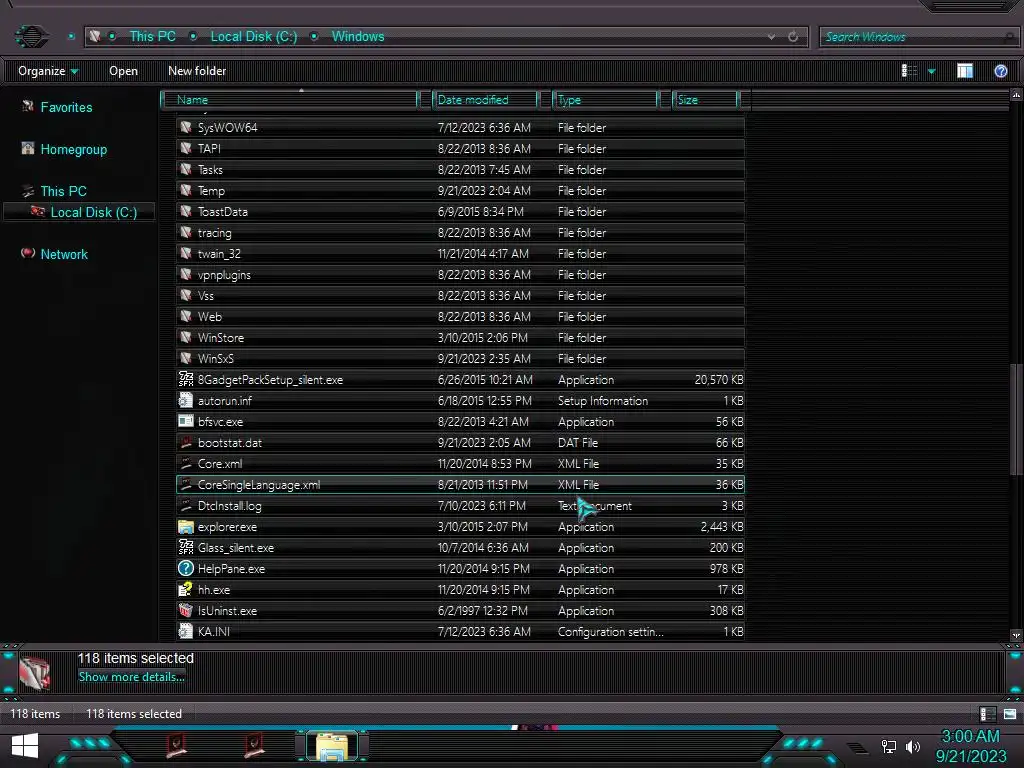This screenshot has height=768, width=1024.
Task: Click Windows breadcrumb segment
Action: pyautogui.click(x=358, y=37)
